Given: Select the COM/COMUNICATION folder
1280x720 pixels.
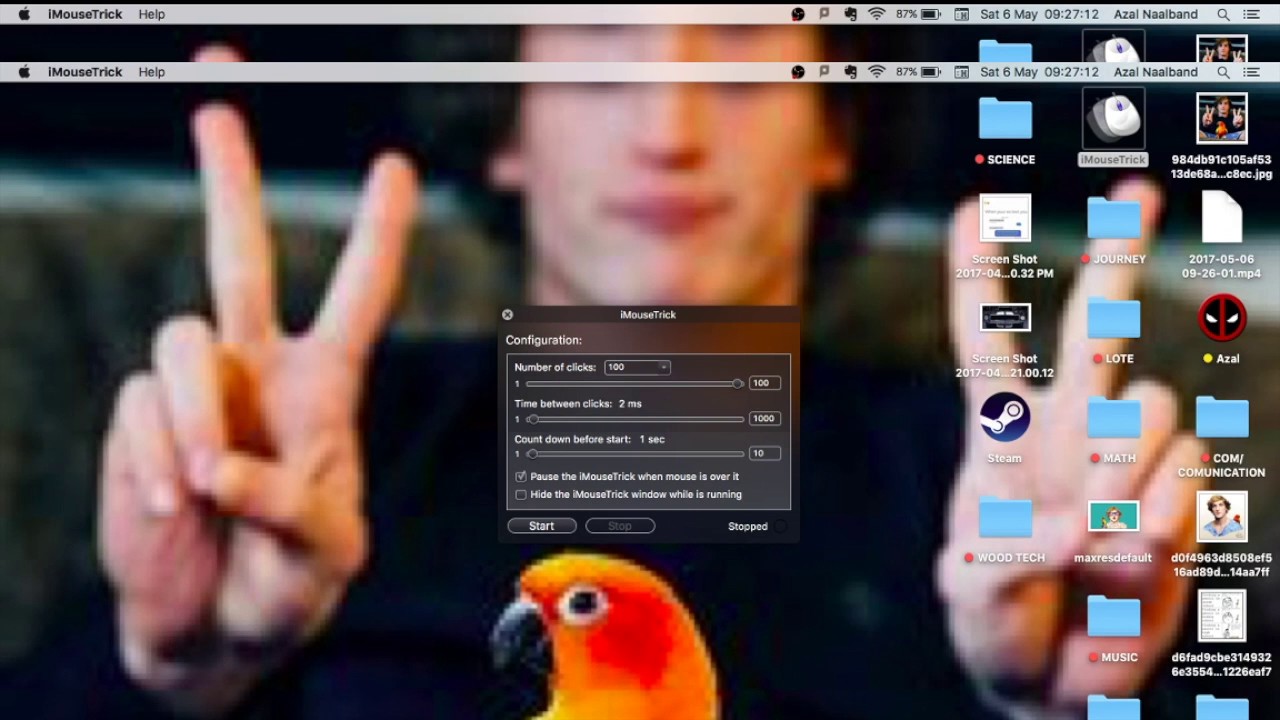Looking at the screenshot, I should coord(1222,418).
